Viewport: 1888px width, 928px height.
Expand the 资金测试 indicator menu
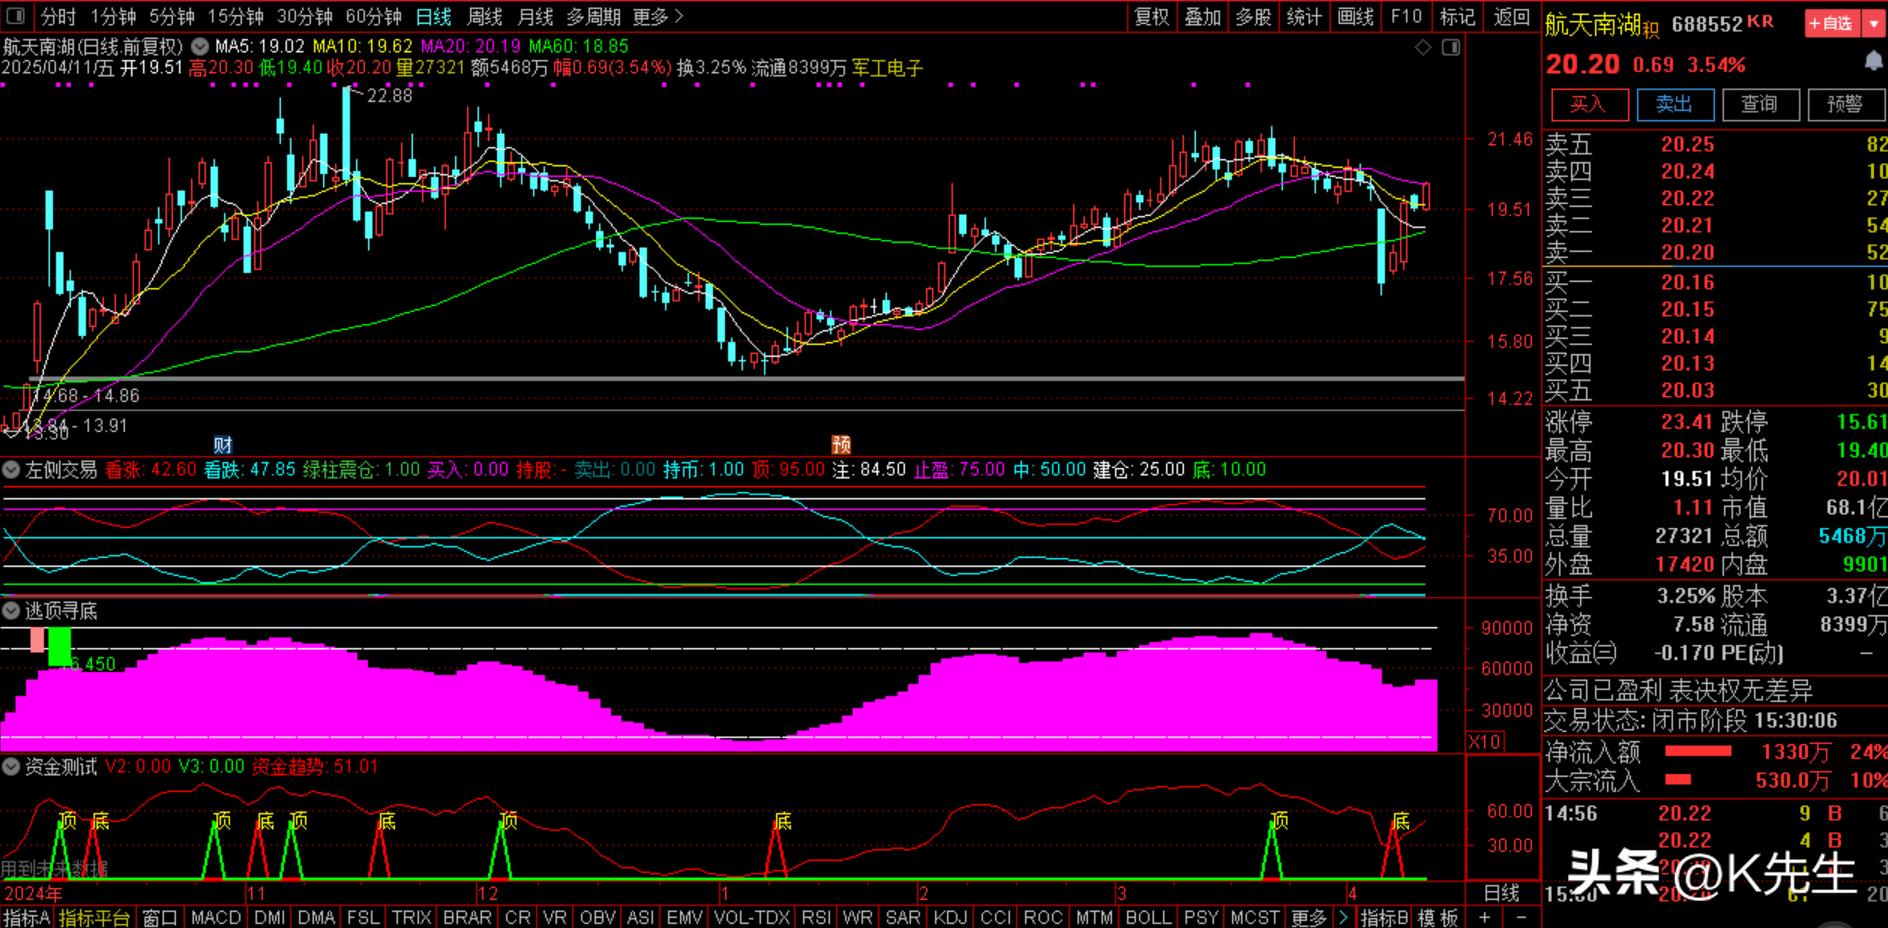(x=11, y=767)
